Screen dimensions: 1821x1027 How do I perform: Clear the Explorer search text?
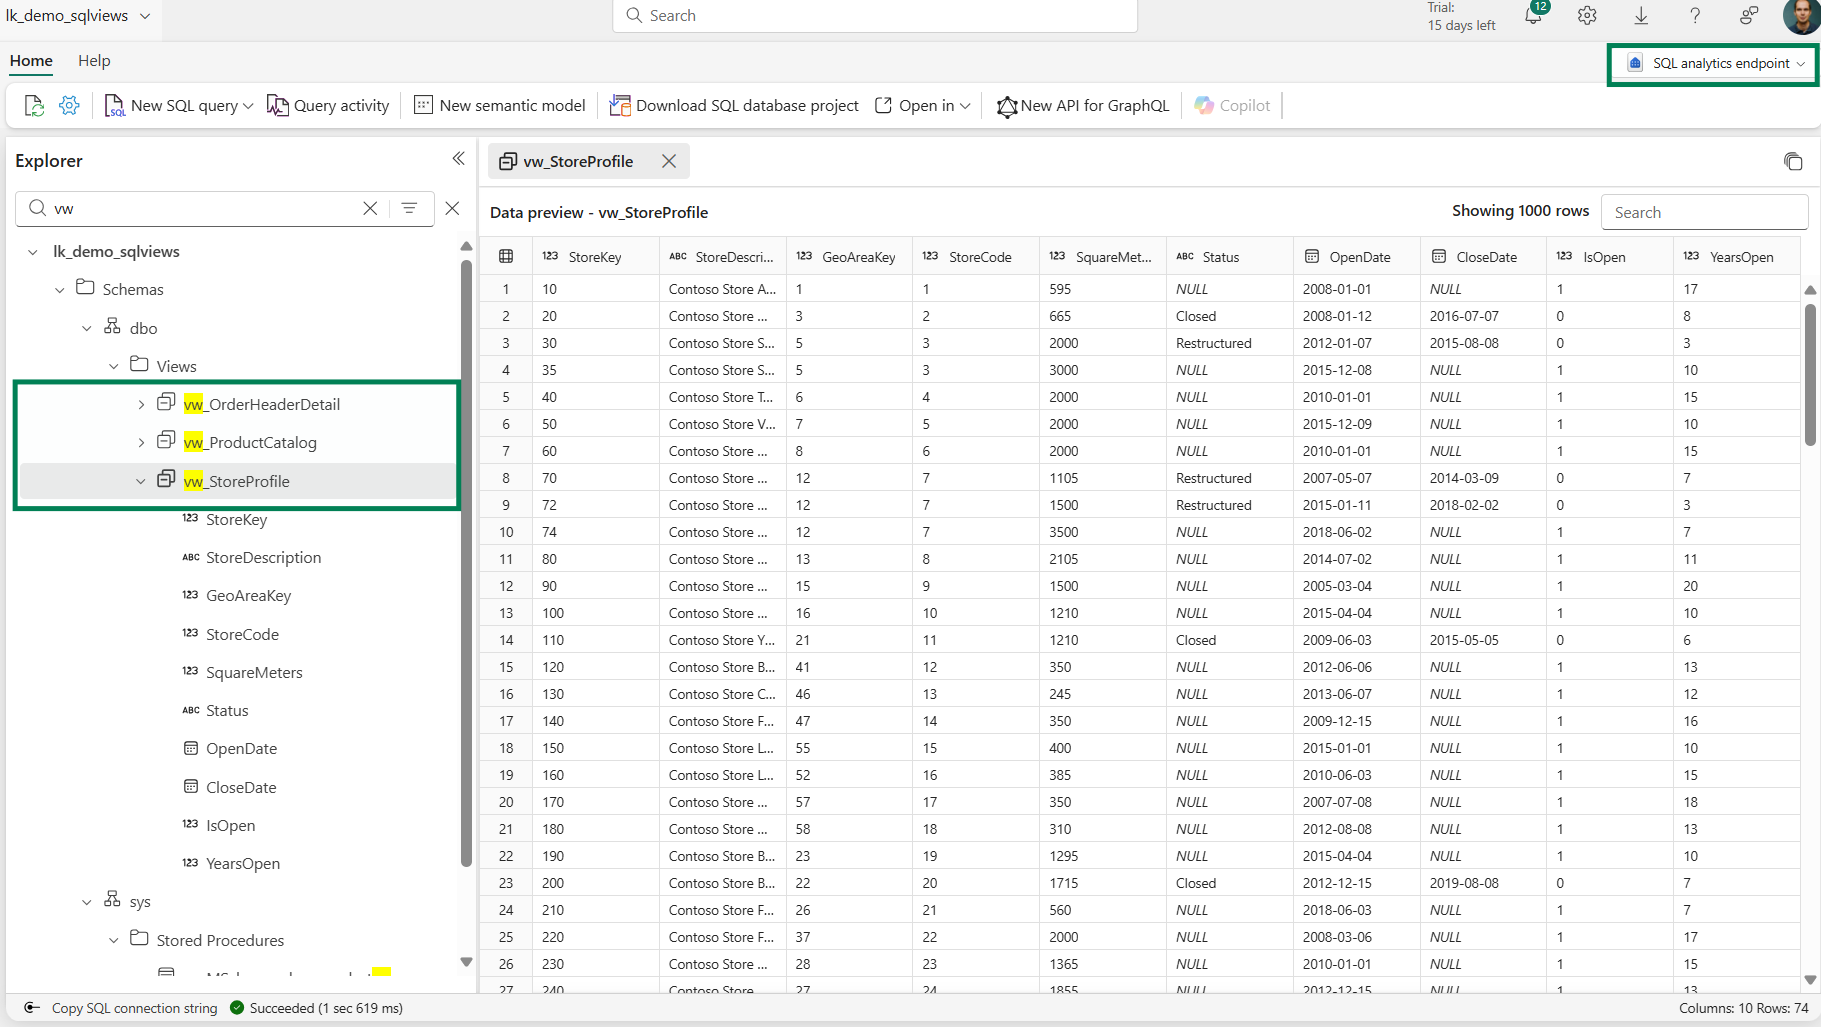(x=370, y=208)
